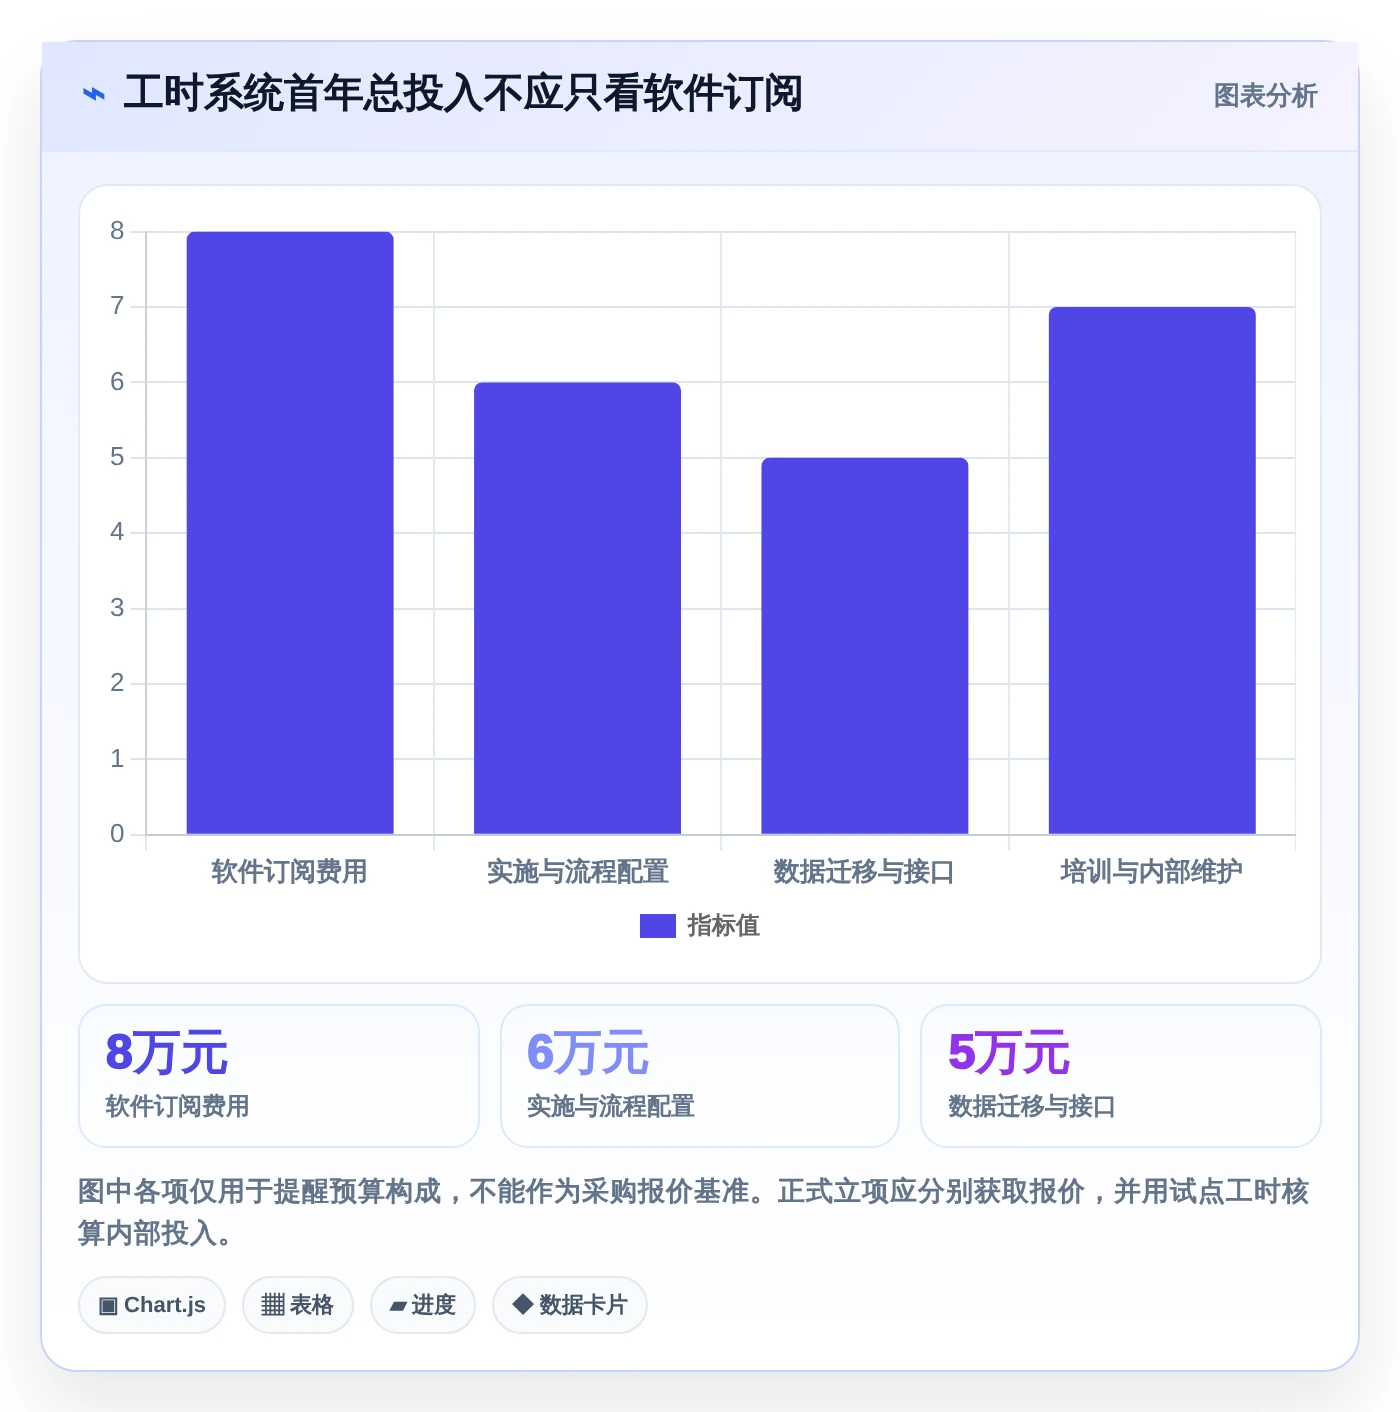
Task: Click the bar icon in 进度 chip
Action: (398, 1306)
